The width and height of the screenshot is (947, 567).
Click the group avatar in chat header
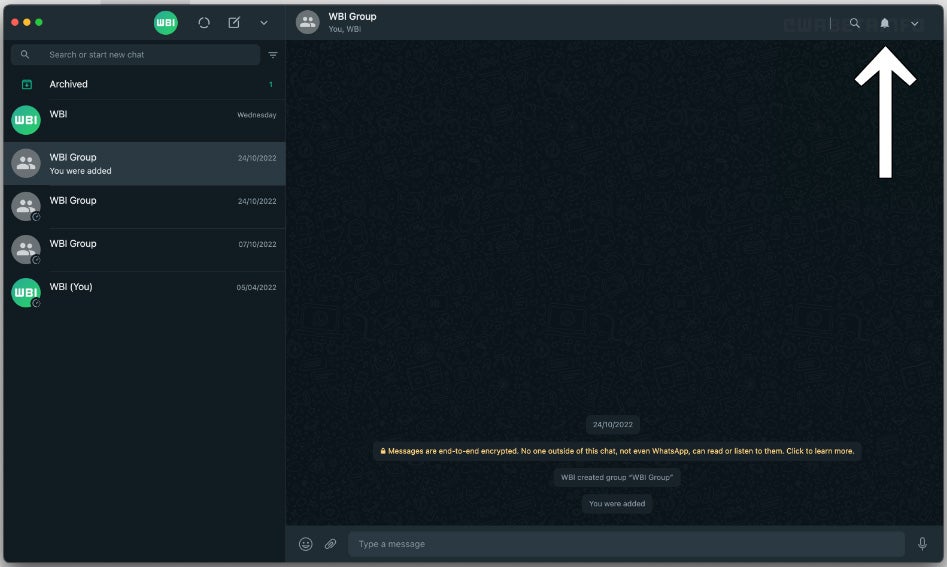308,22
